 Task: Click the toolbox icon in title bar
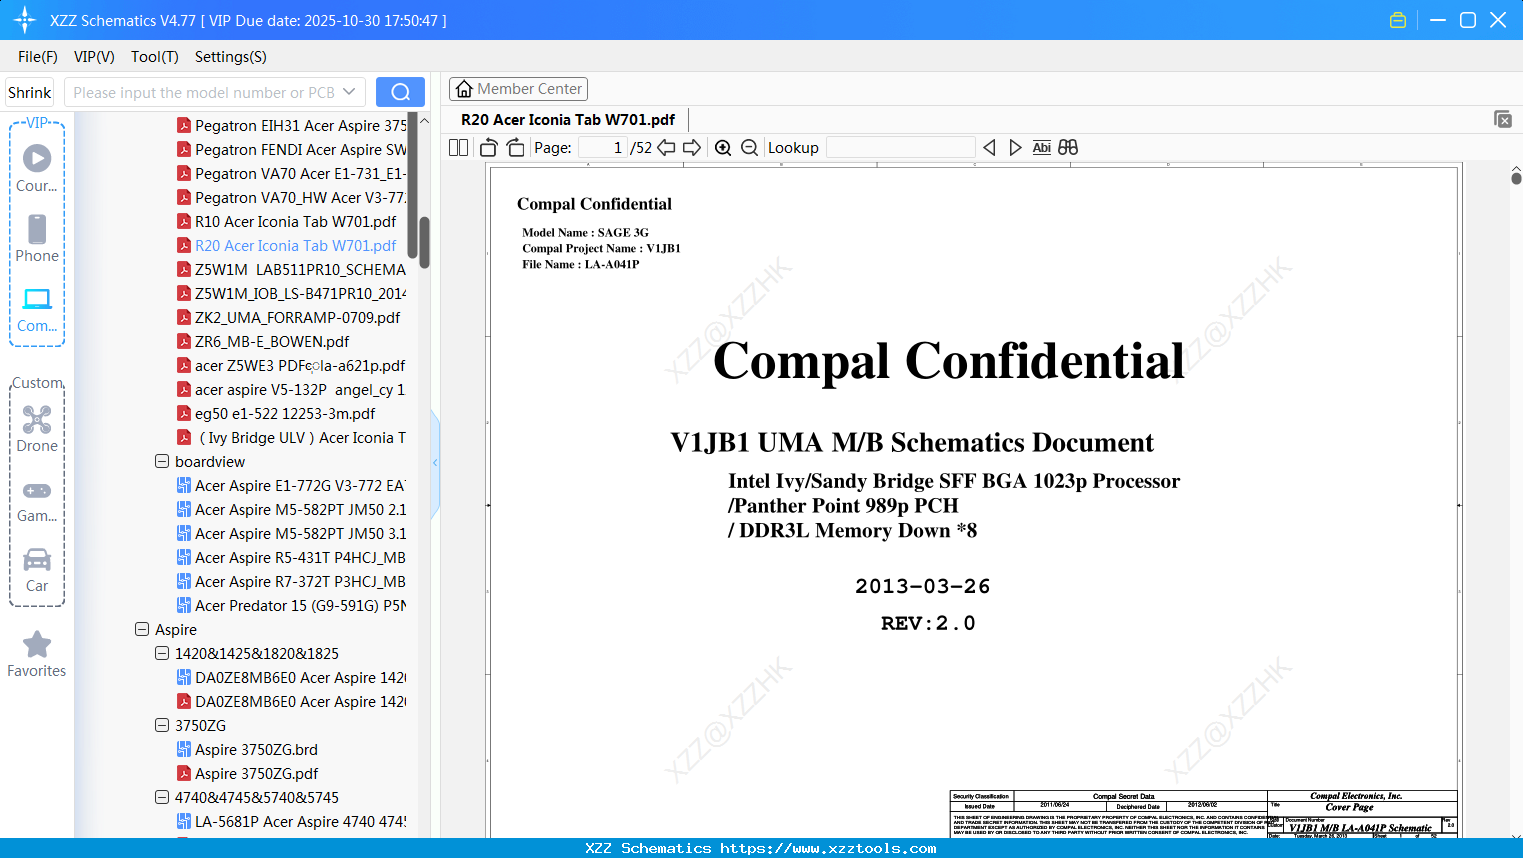1398,20
